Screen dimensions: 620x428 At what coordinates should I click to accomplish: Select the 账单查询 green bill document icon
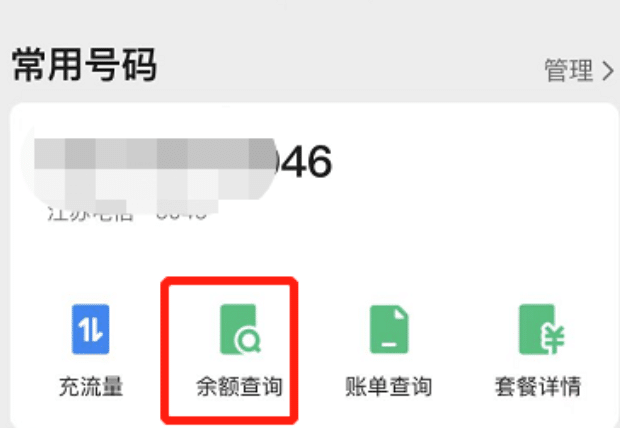coord(389,329)
